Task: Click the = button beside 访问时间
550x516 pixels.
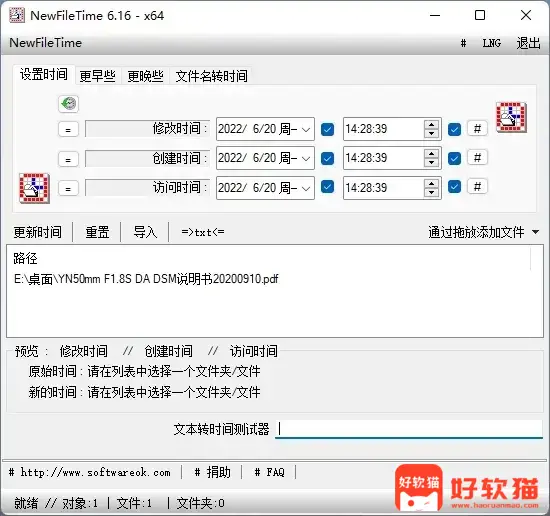Action: coord(68,189)
